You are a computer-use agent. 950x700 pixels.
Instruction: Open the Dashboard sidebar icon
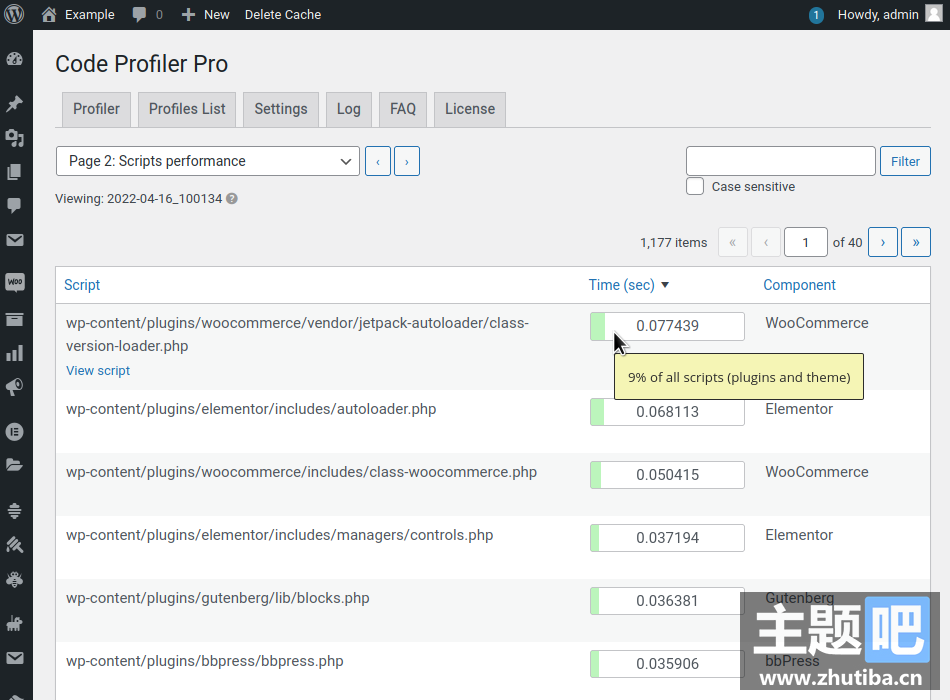pos(14,59)
